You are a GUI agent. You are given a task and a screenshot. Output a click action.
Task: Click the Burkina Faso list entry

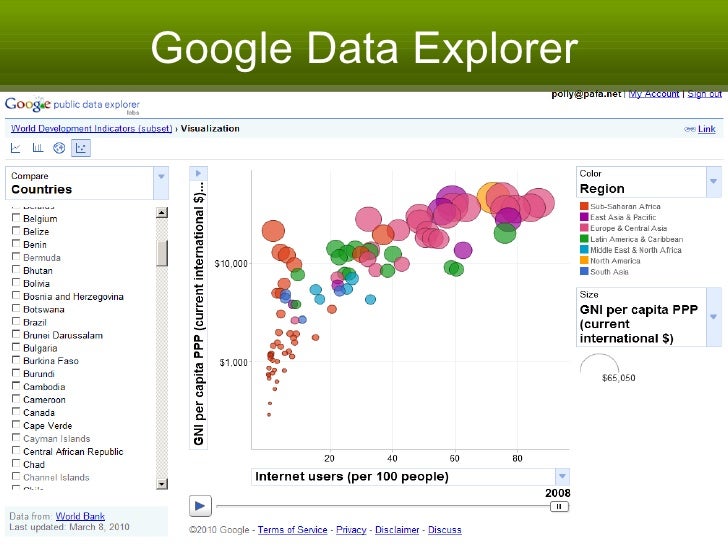[51, 361]
